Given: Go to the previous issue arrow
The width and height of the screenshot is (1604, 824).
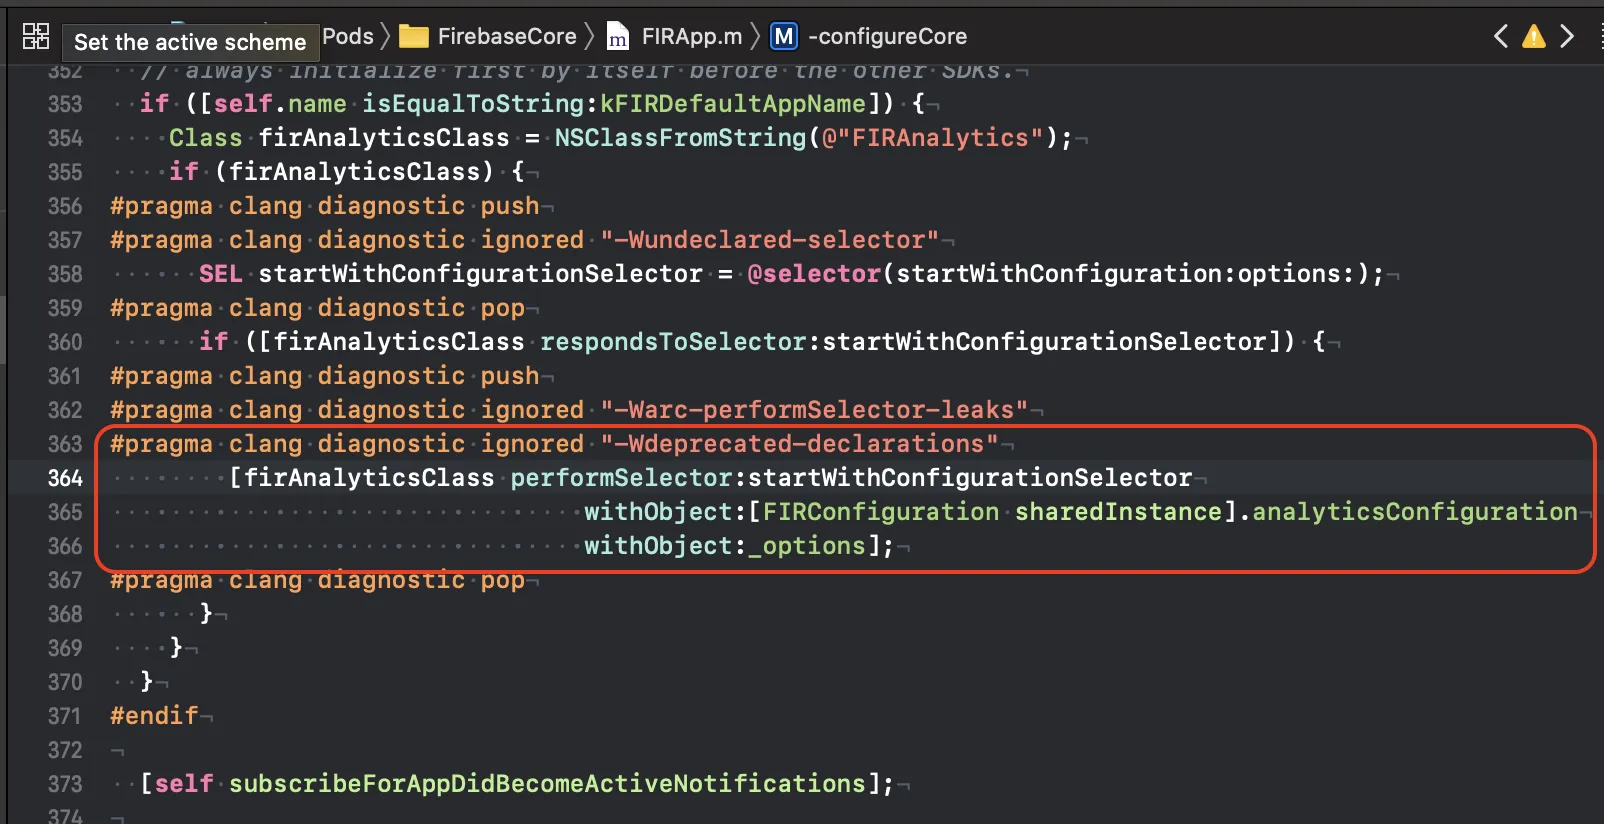Looking at the screenshot, I should [1501, 37].
